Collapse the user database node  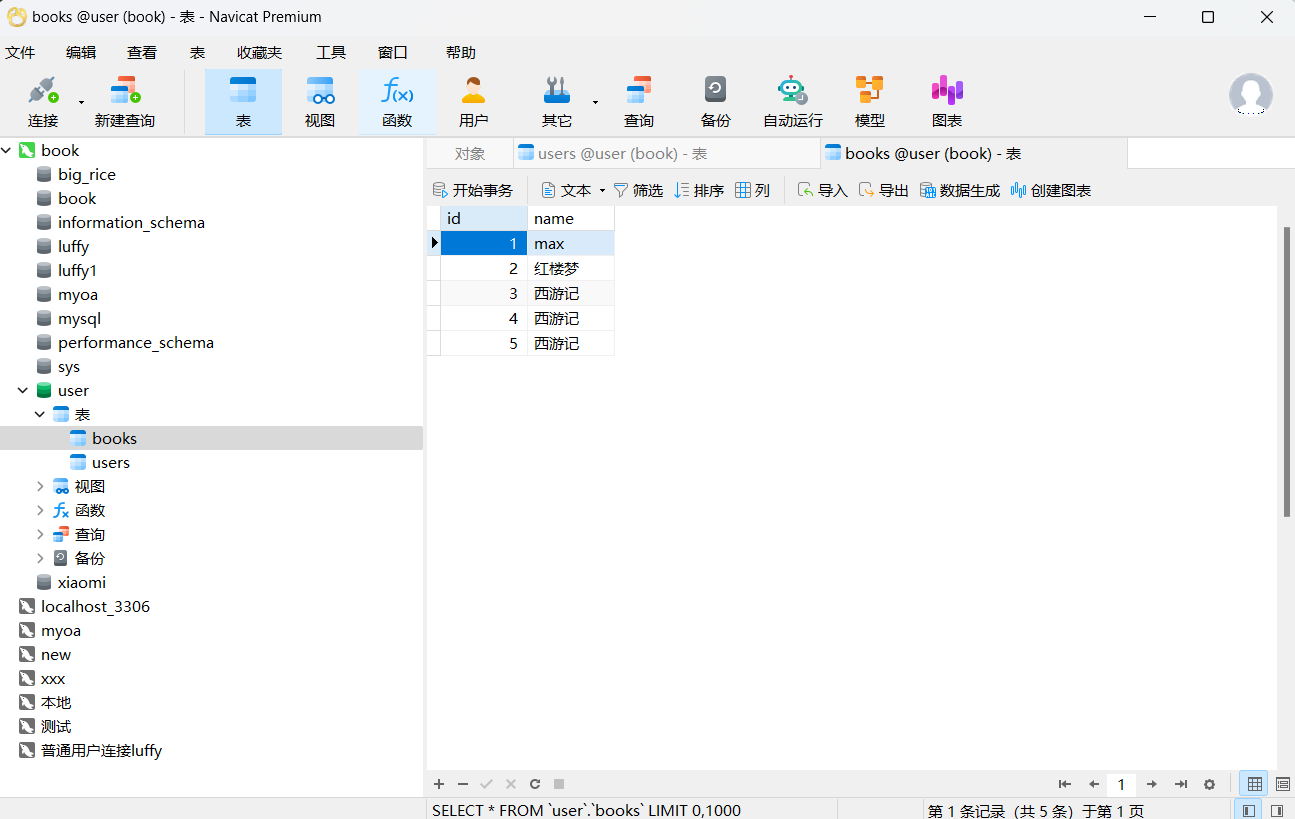pyautogui.click(x=23, y=390)
